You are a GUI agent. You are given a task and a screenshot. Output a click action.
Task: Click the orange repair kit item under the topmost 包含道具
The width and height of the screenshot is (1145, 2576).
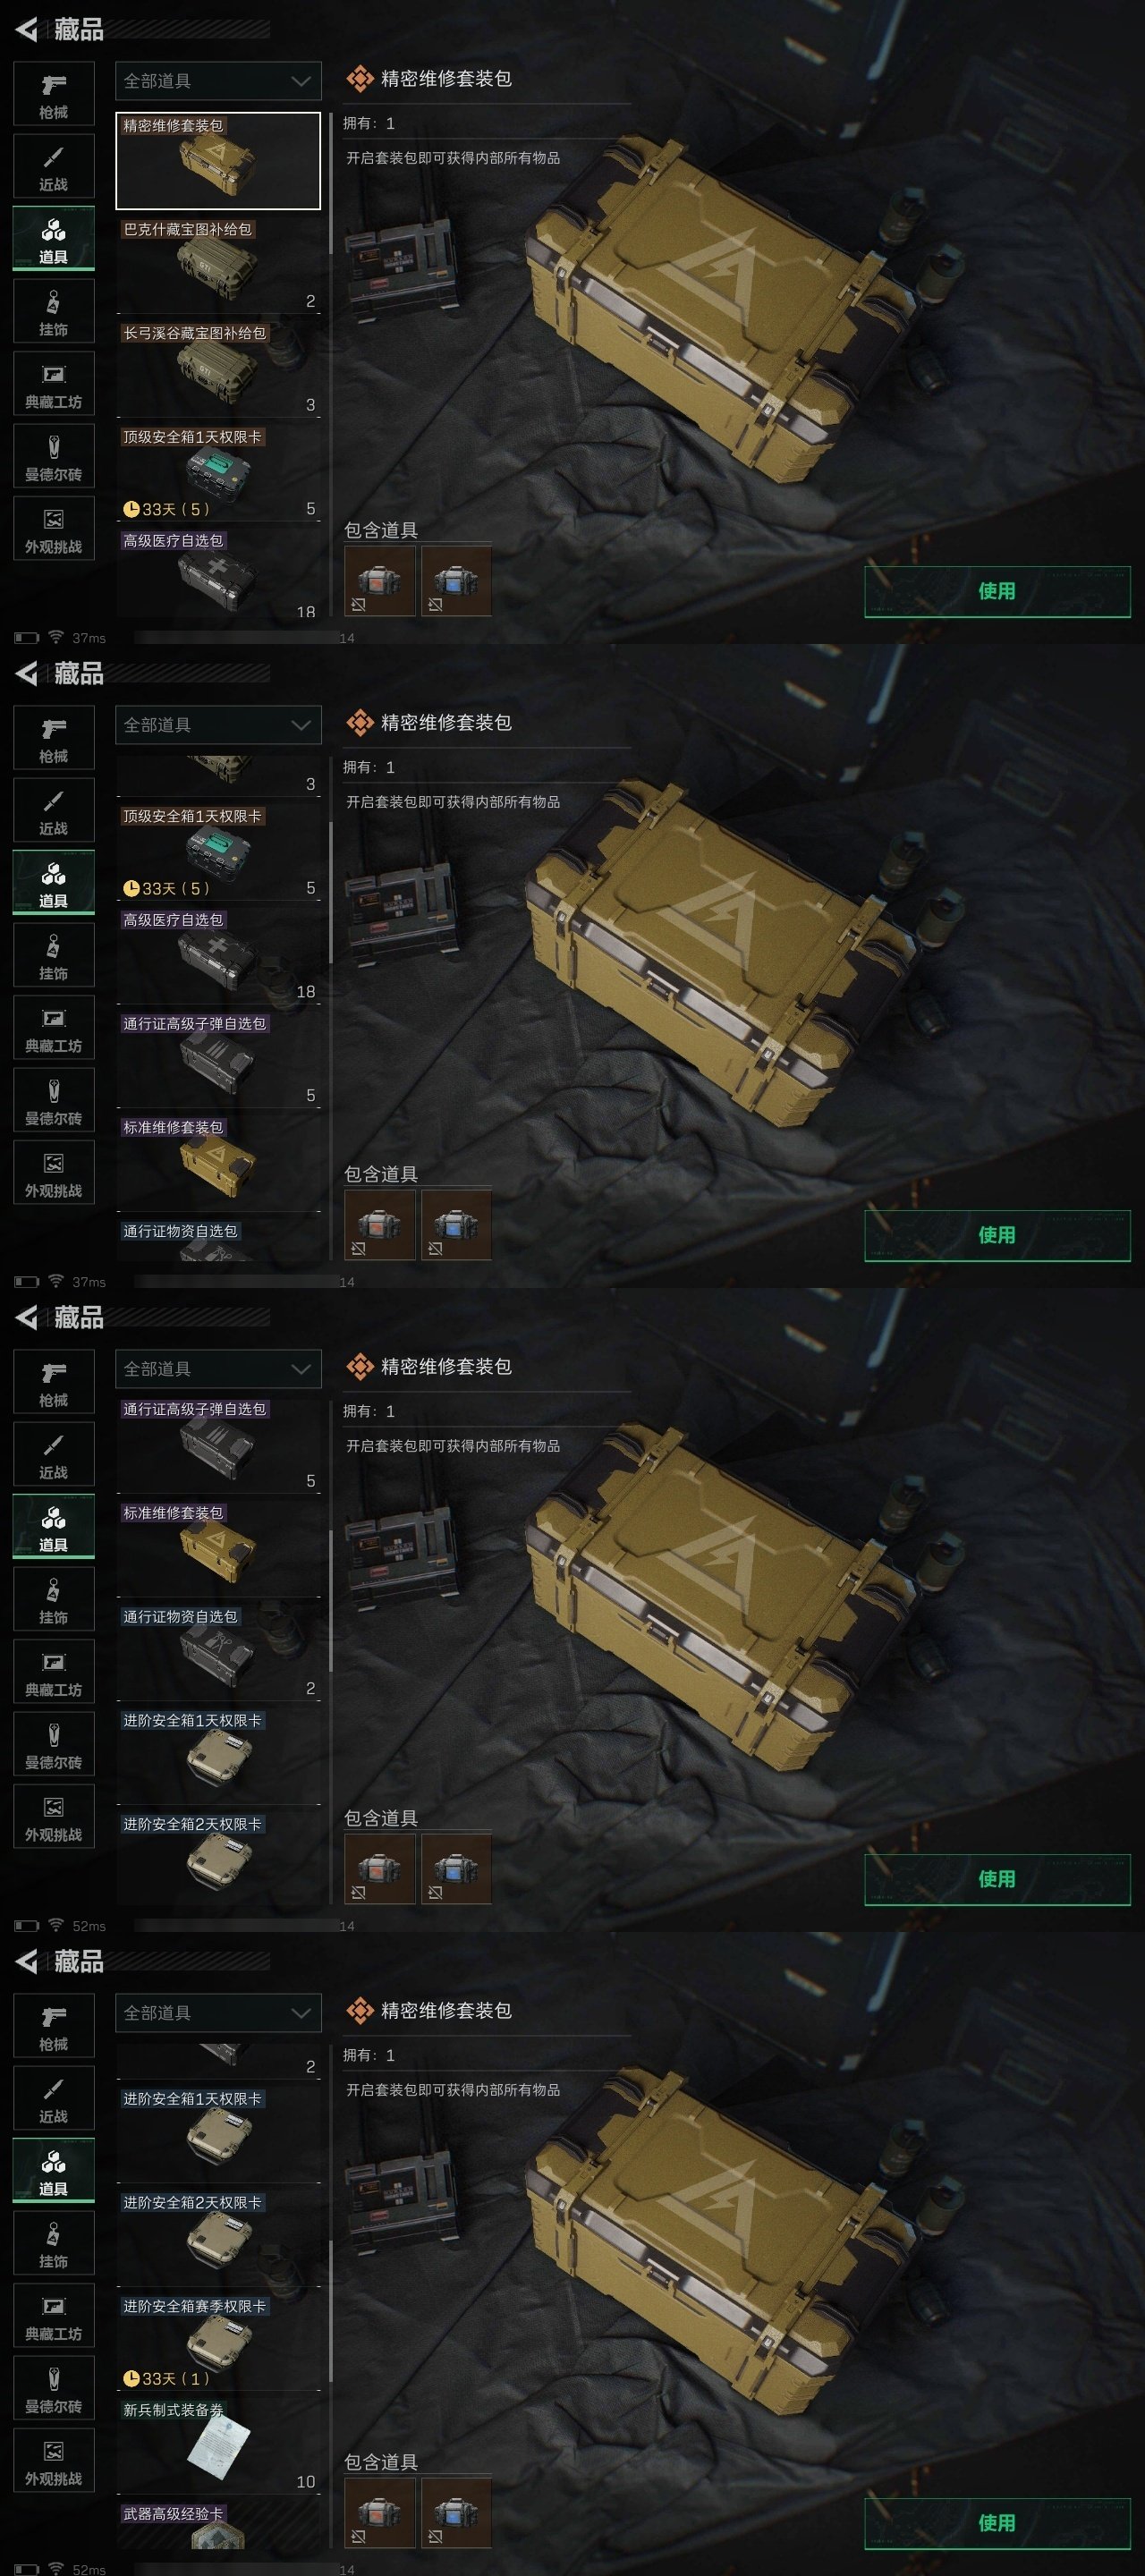click(x=379, y=580)
